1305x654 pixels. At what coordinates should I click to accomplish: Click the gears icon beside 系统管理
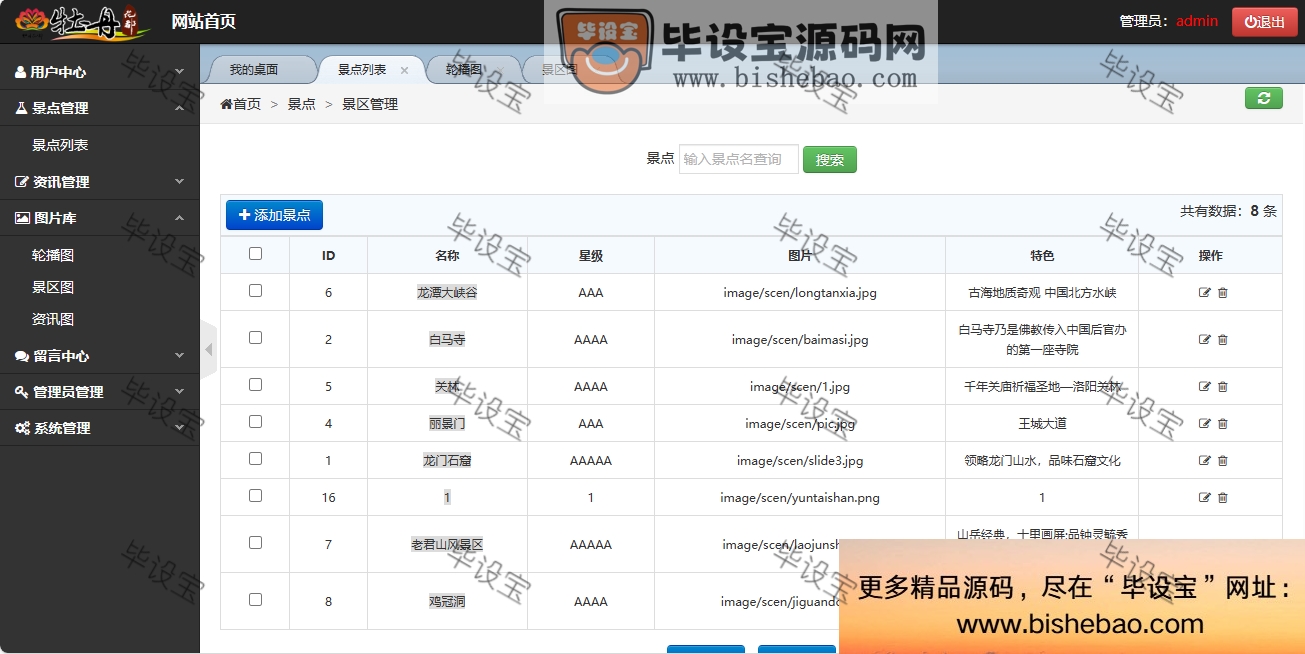click(x=23, y=428)
